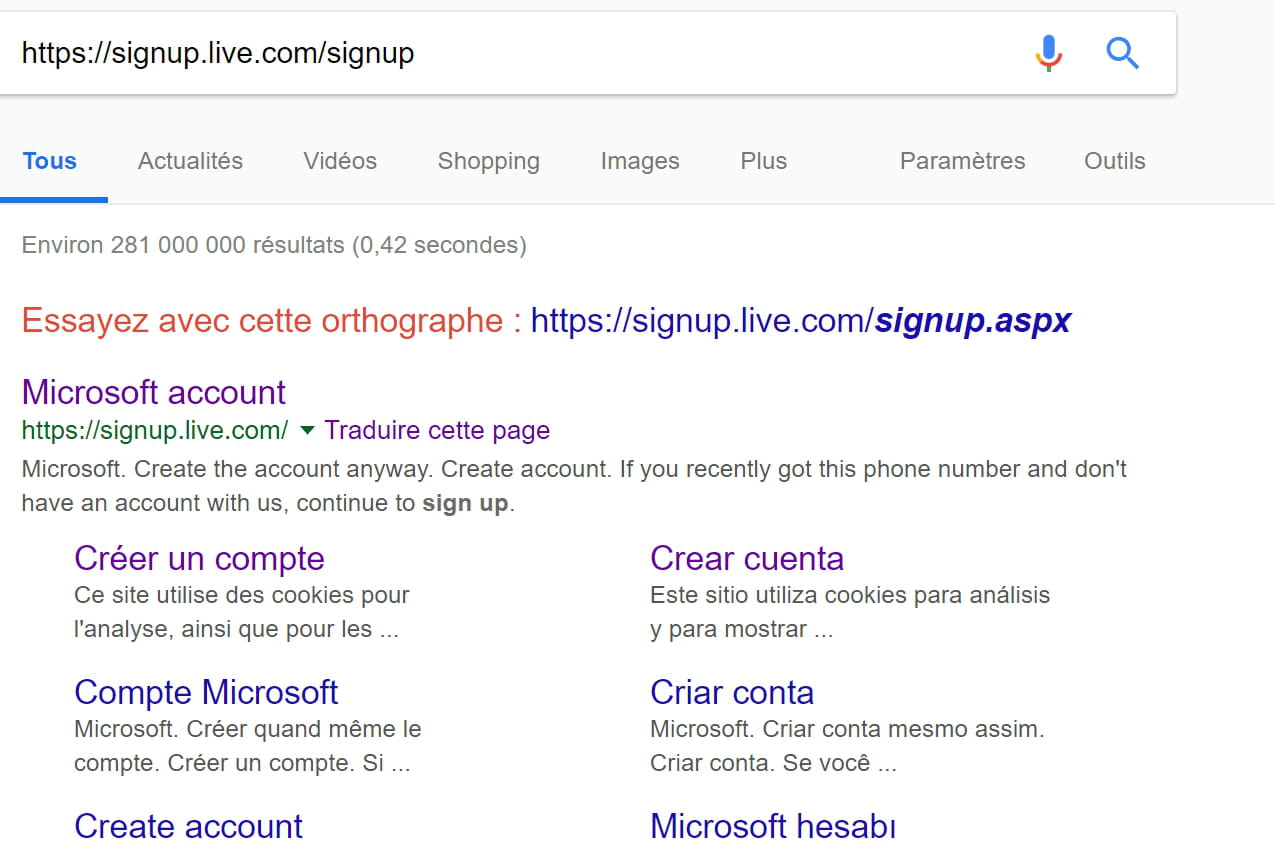Click snippet 'Microsoft. Create the account anyway'
The width and height of the screenshot is (1275, 846).
(x=574, y=486)
